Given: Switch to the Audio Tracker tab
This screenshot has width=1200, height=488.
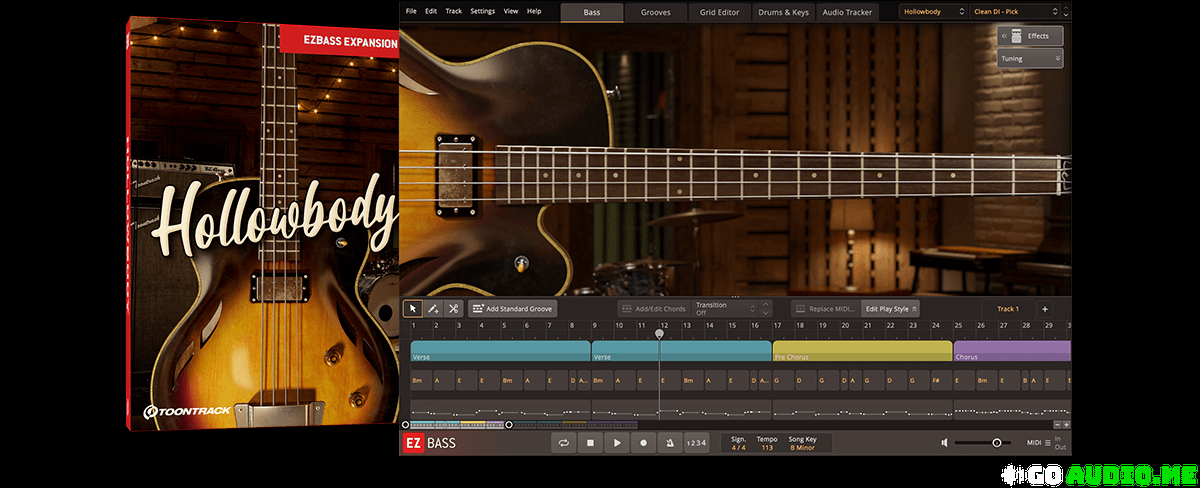Looking at the screenshot, I should pos(846,12).
